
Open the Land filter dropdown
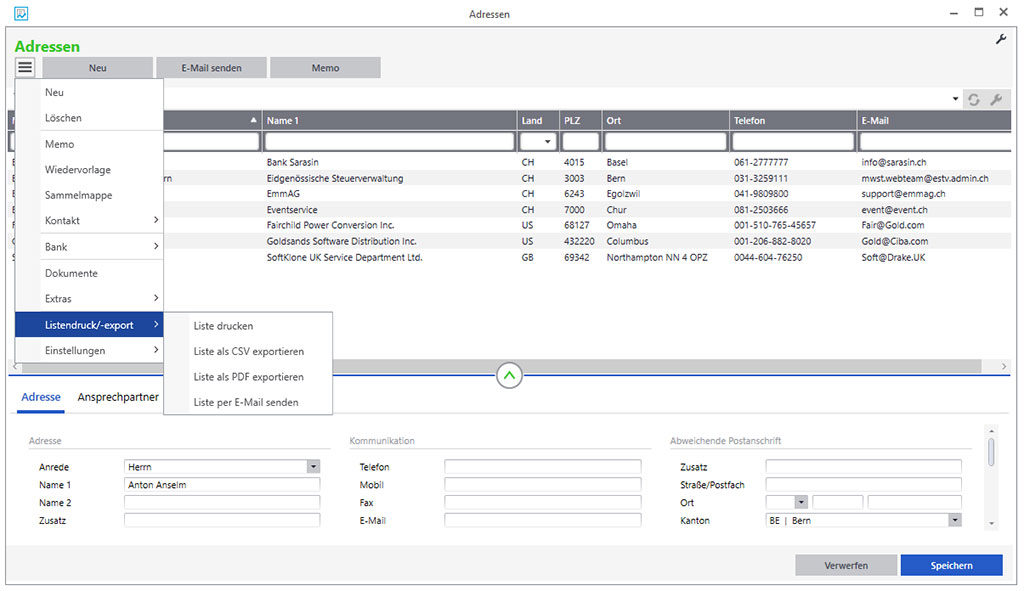(x=547, y=142)
